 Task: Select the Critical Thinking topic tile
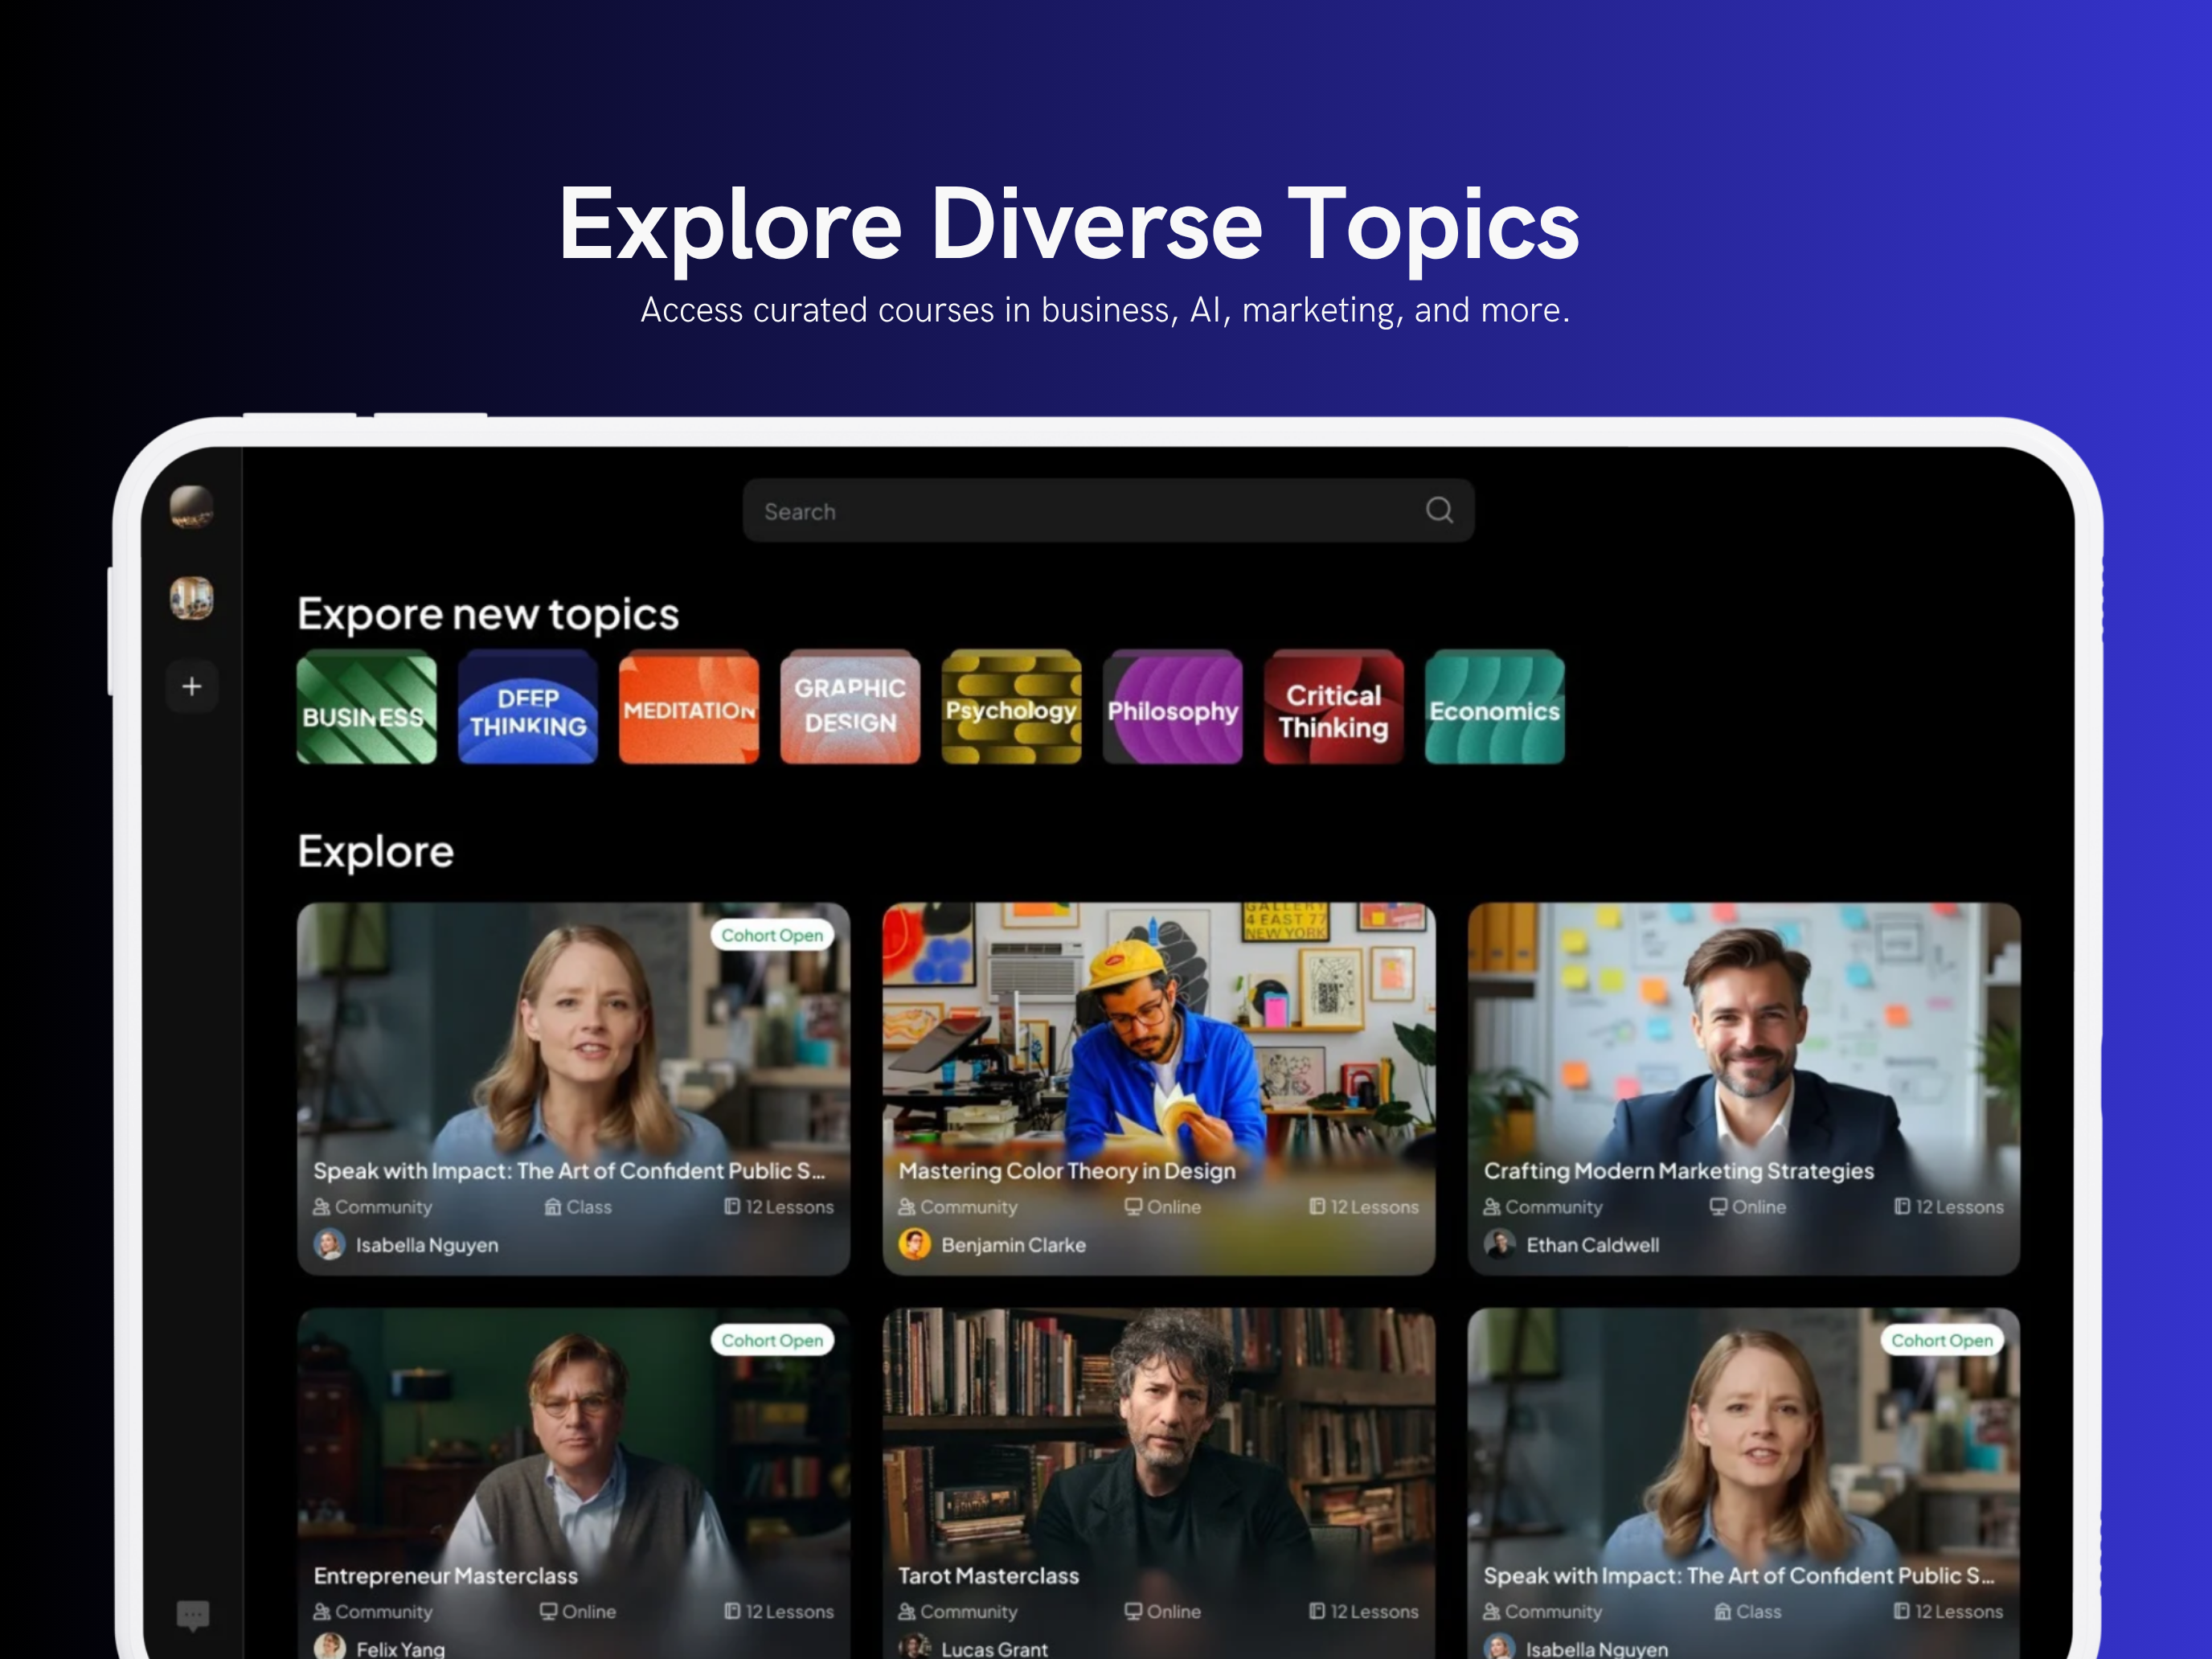pos(1333,707)
